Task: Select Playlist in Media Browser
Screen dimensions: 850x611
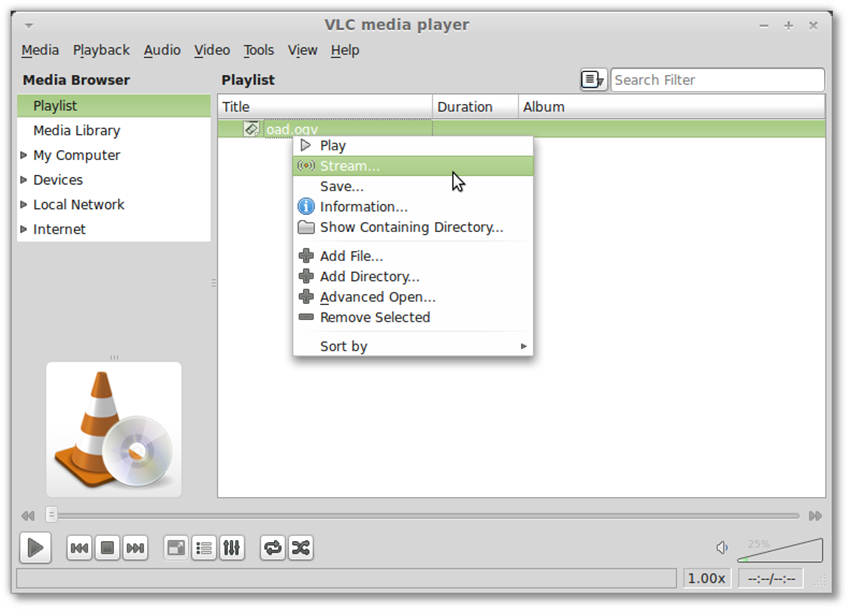Action: coord(114,106)
